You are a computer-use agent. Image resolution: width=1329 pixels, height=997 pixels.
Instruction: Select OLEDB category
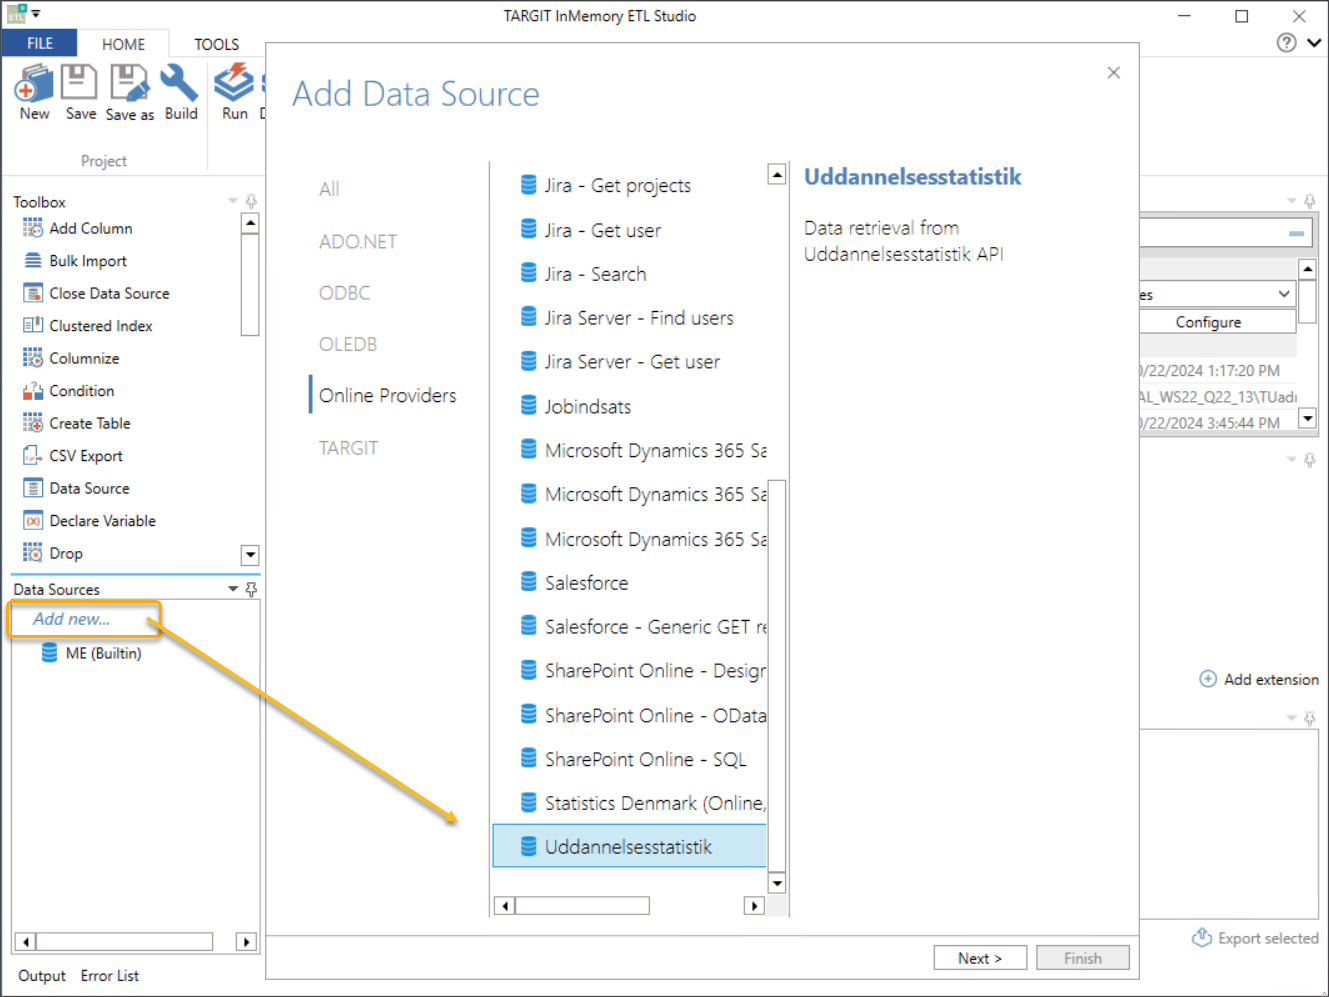coord(348,344)
